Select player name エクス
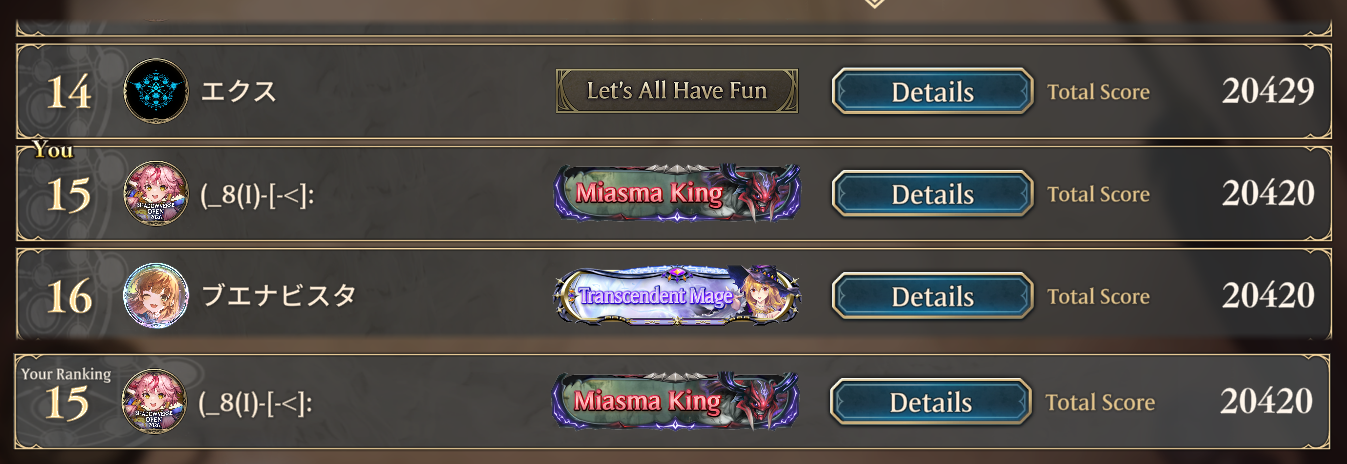 (239, 91)
